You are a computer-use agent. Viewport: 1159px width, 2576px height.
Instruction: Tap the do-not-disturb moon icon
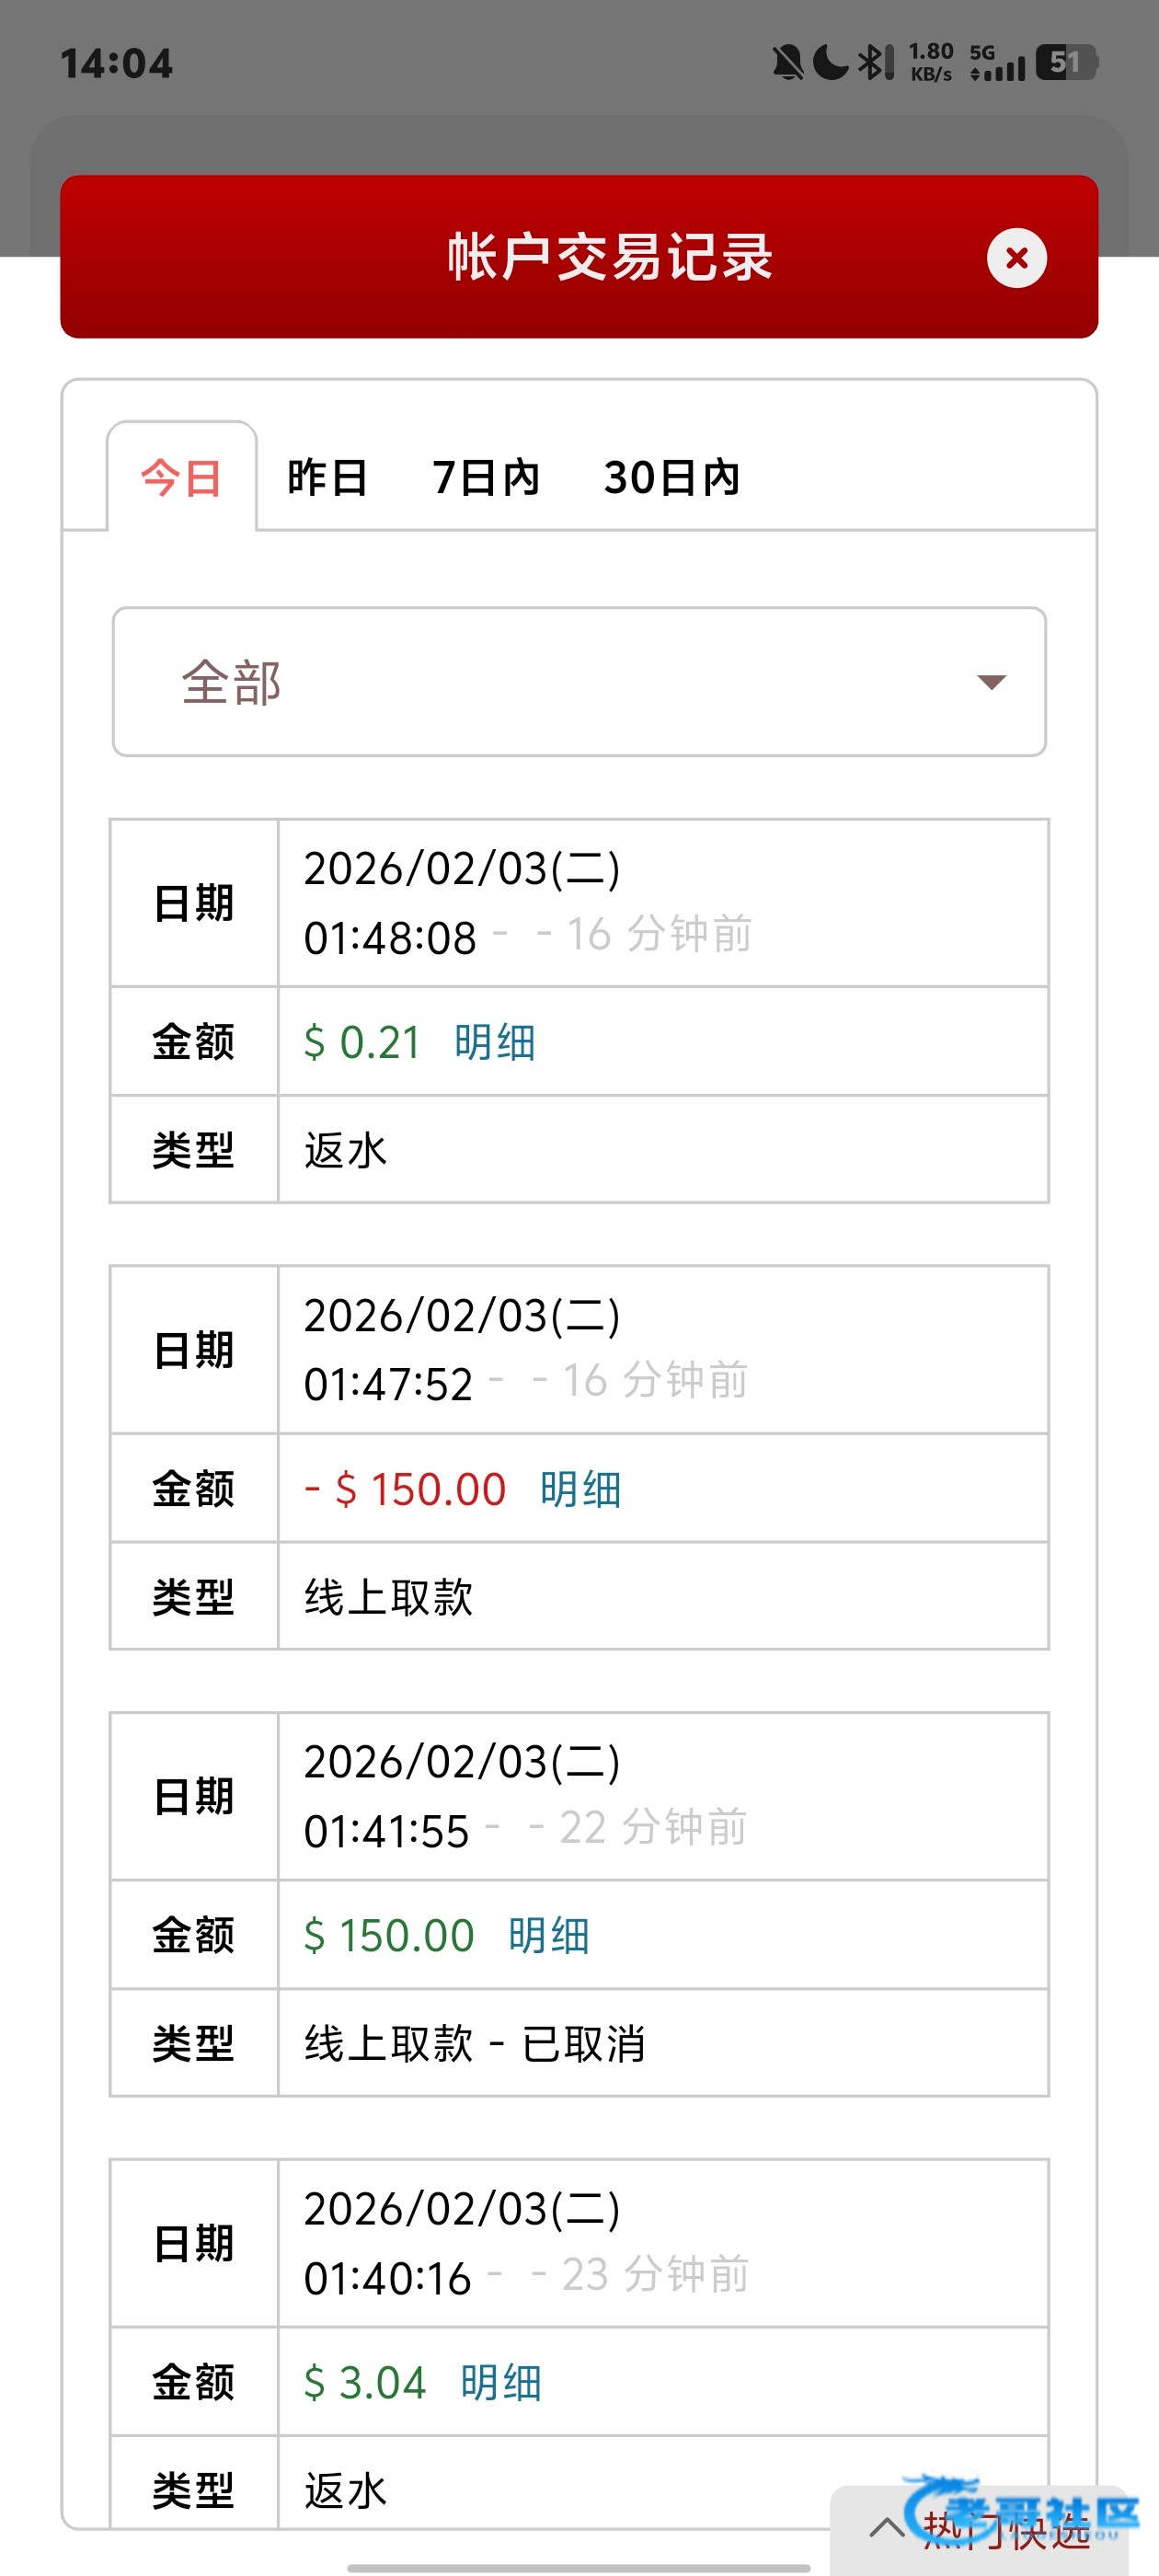[x=830, y=63]
